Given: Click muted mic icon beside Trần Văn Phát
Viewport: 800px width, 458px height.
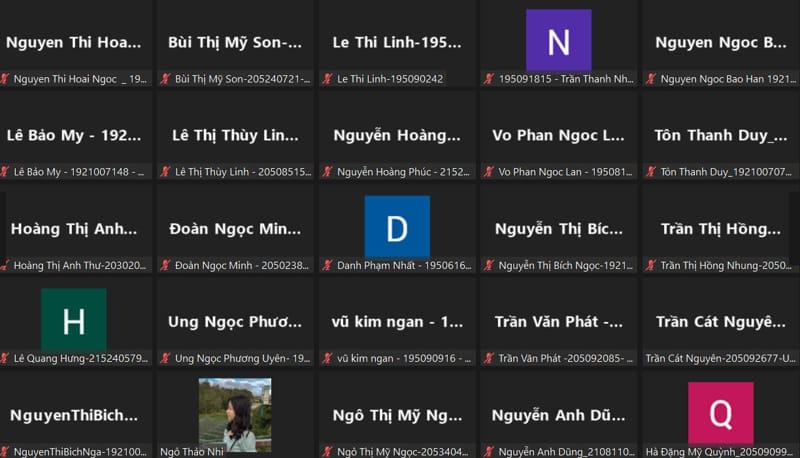Looking at the screenshot, I should 490,358.
